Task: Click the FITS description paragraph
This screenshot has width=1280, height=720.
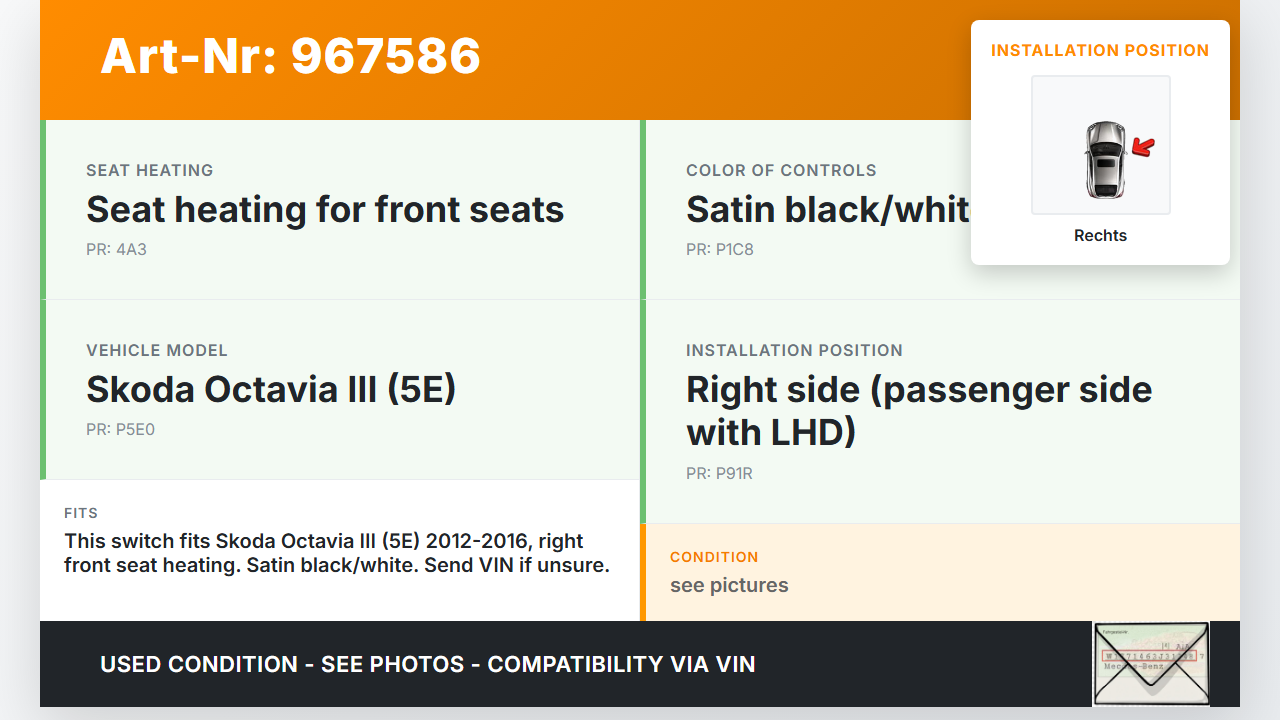Action: 337,553
